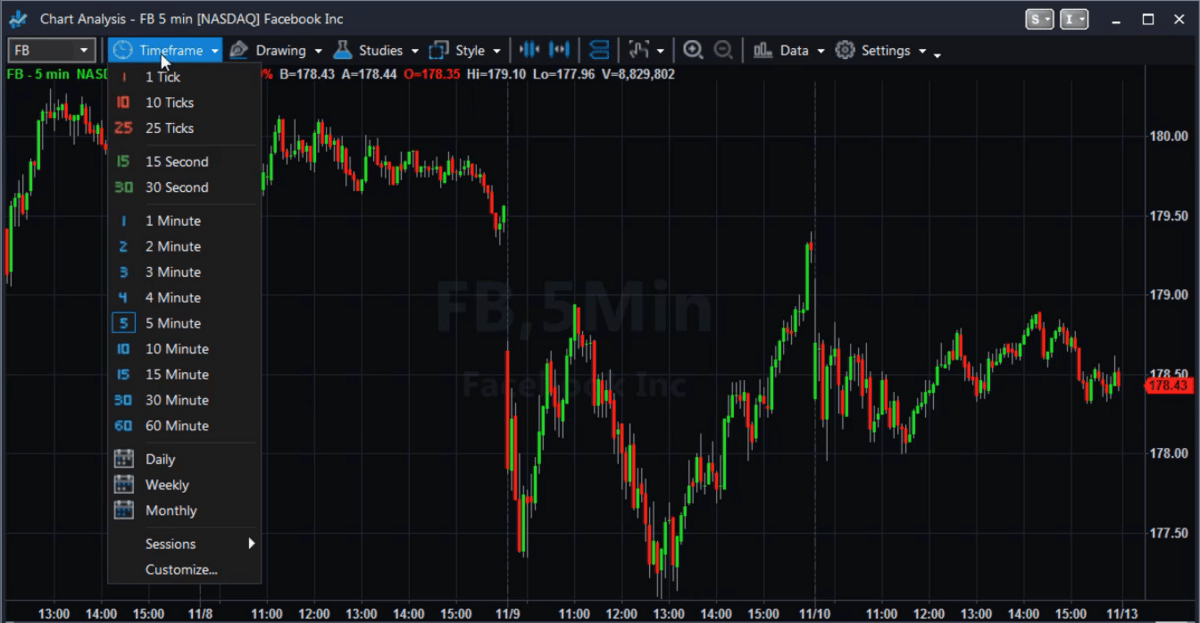The height and width of the screenshot is (623, 1200).
Task: Select 15 Second timeframe
Action: tap(184, 161)
